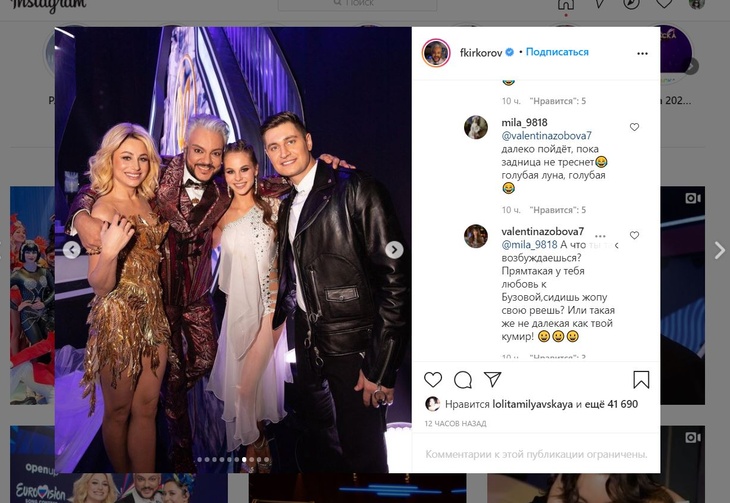Viewport: 730px width, 503px height.
Task: Show previous photo in carousel
Action: 71,250
